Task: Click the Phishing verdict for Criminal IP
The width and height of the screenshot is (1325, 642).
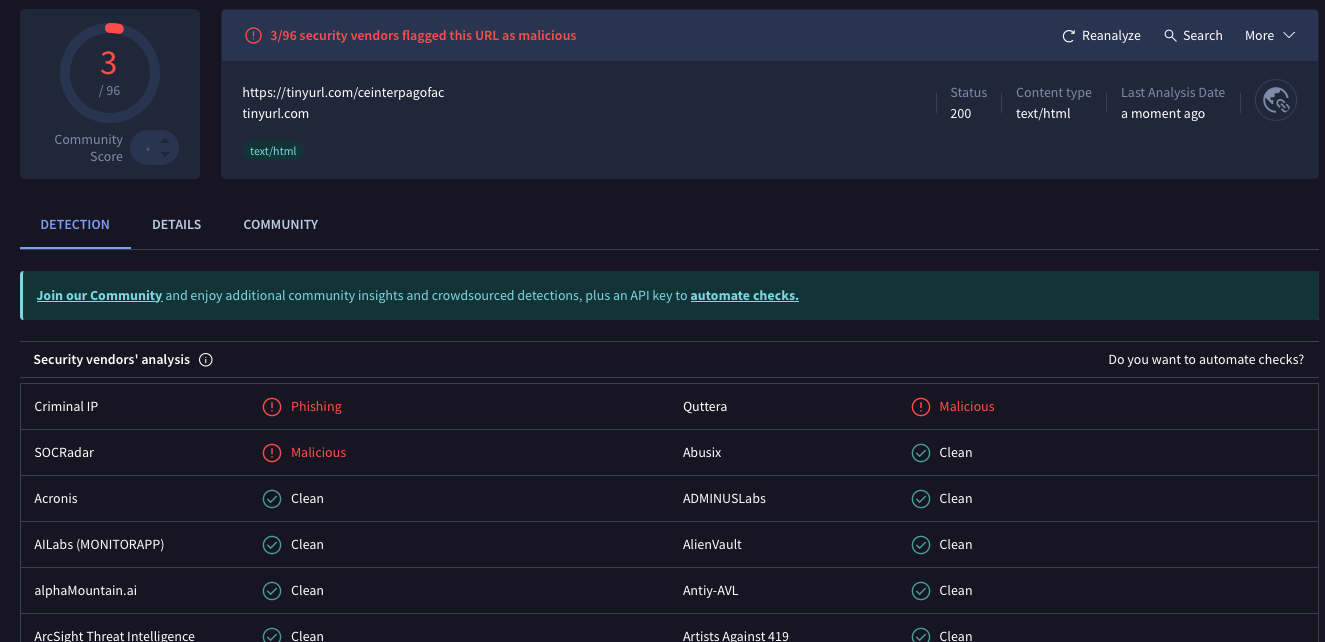Action: pos(316,407)
